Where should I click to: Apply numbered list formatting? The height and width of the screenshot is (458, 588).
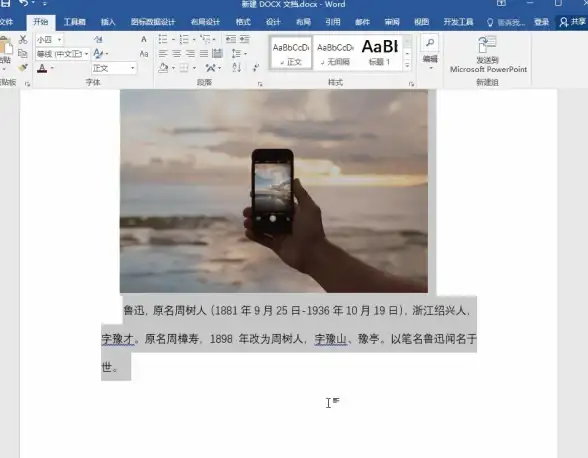184,39
